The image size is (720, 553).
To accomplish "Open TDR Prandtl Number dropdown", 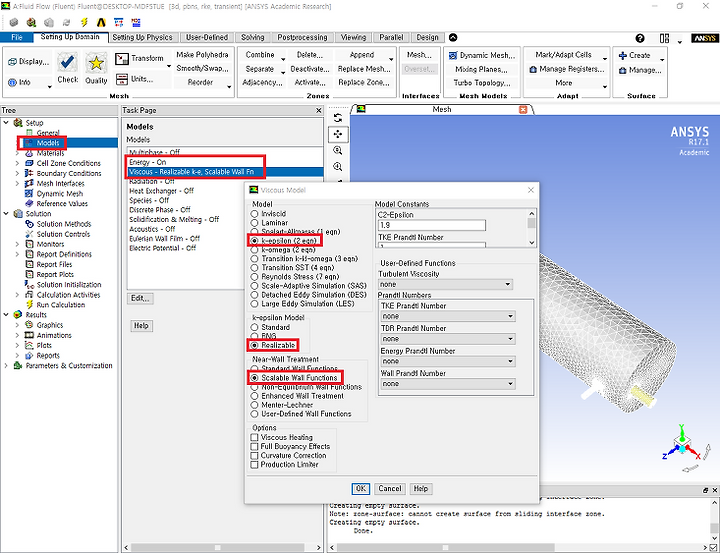I will click(x=448, y=339).
